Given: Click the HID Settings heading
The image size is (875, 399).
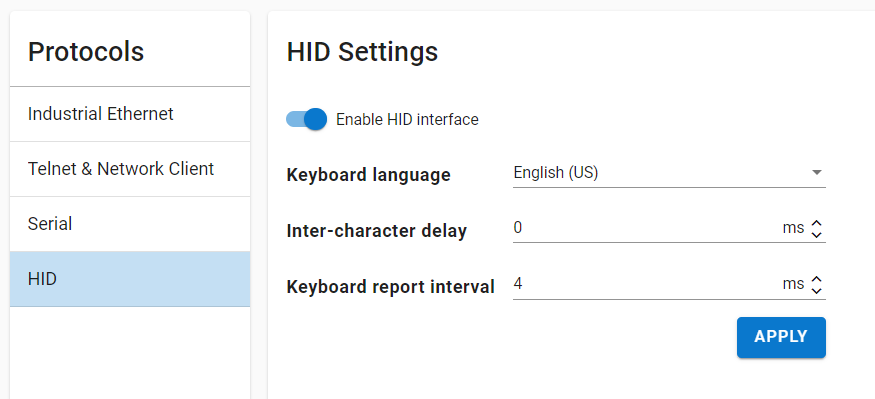Looking at the screenshot, I should click(362, 52).
